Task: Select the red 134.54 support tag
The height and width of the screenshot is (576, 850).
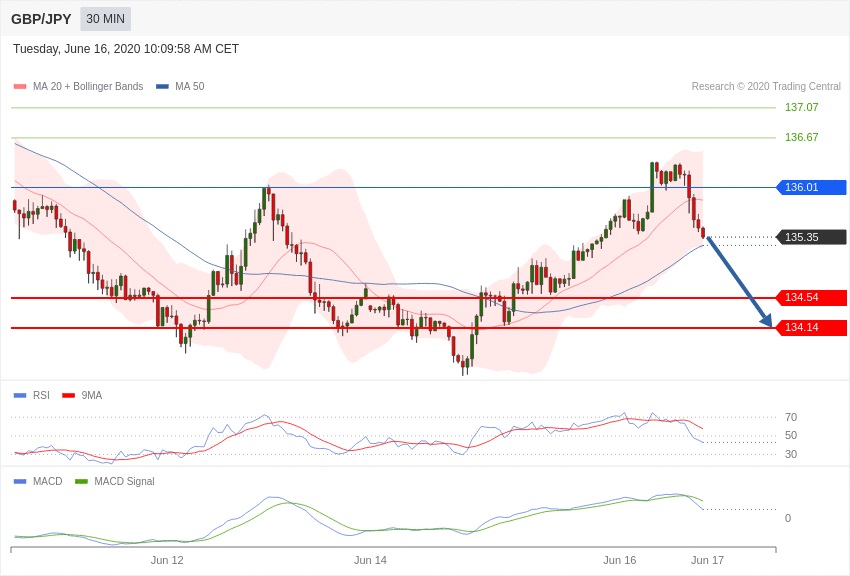Action: click(812, 298)
